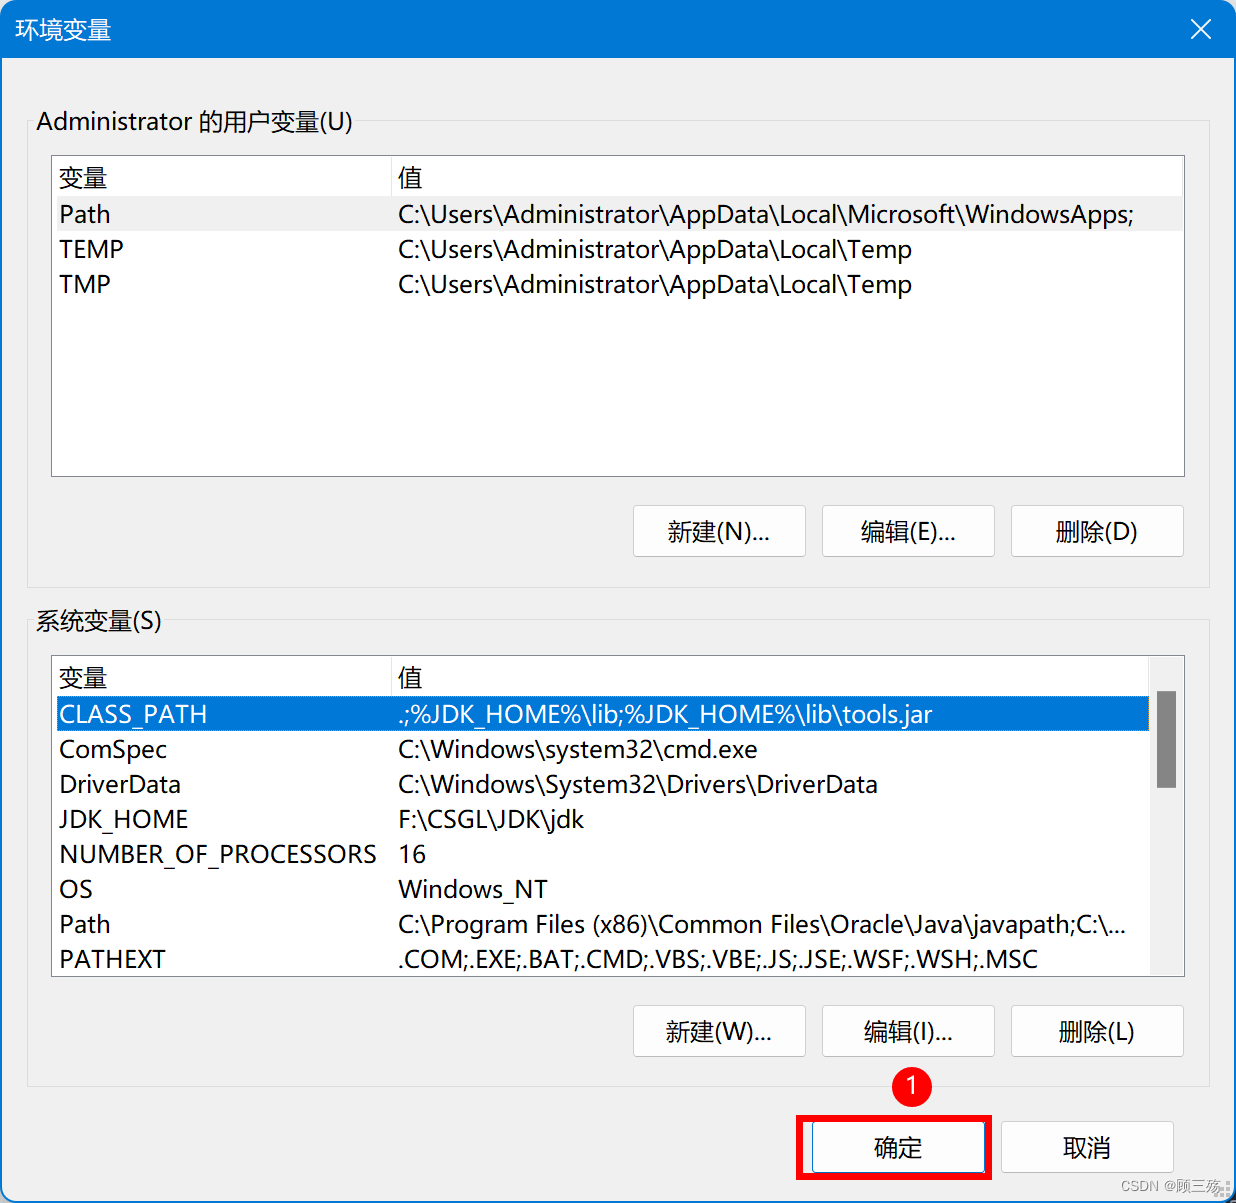Click the DriverData path value
The height and width of the screenshot is (1203, 1236).
point(638,784)
